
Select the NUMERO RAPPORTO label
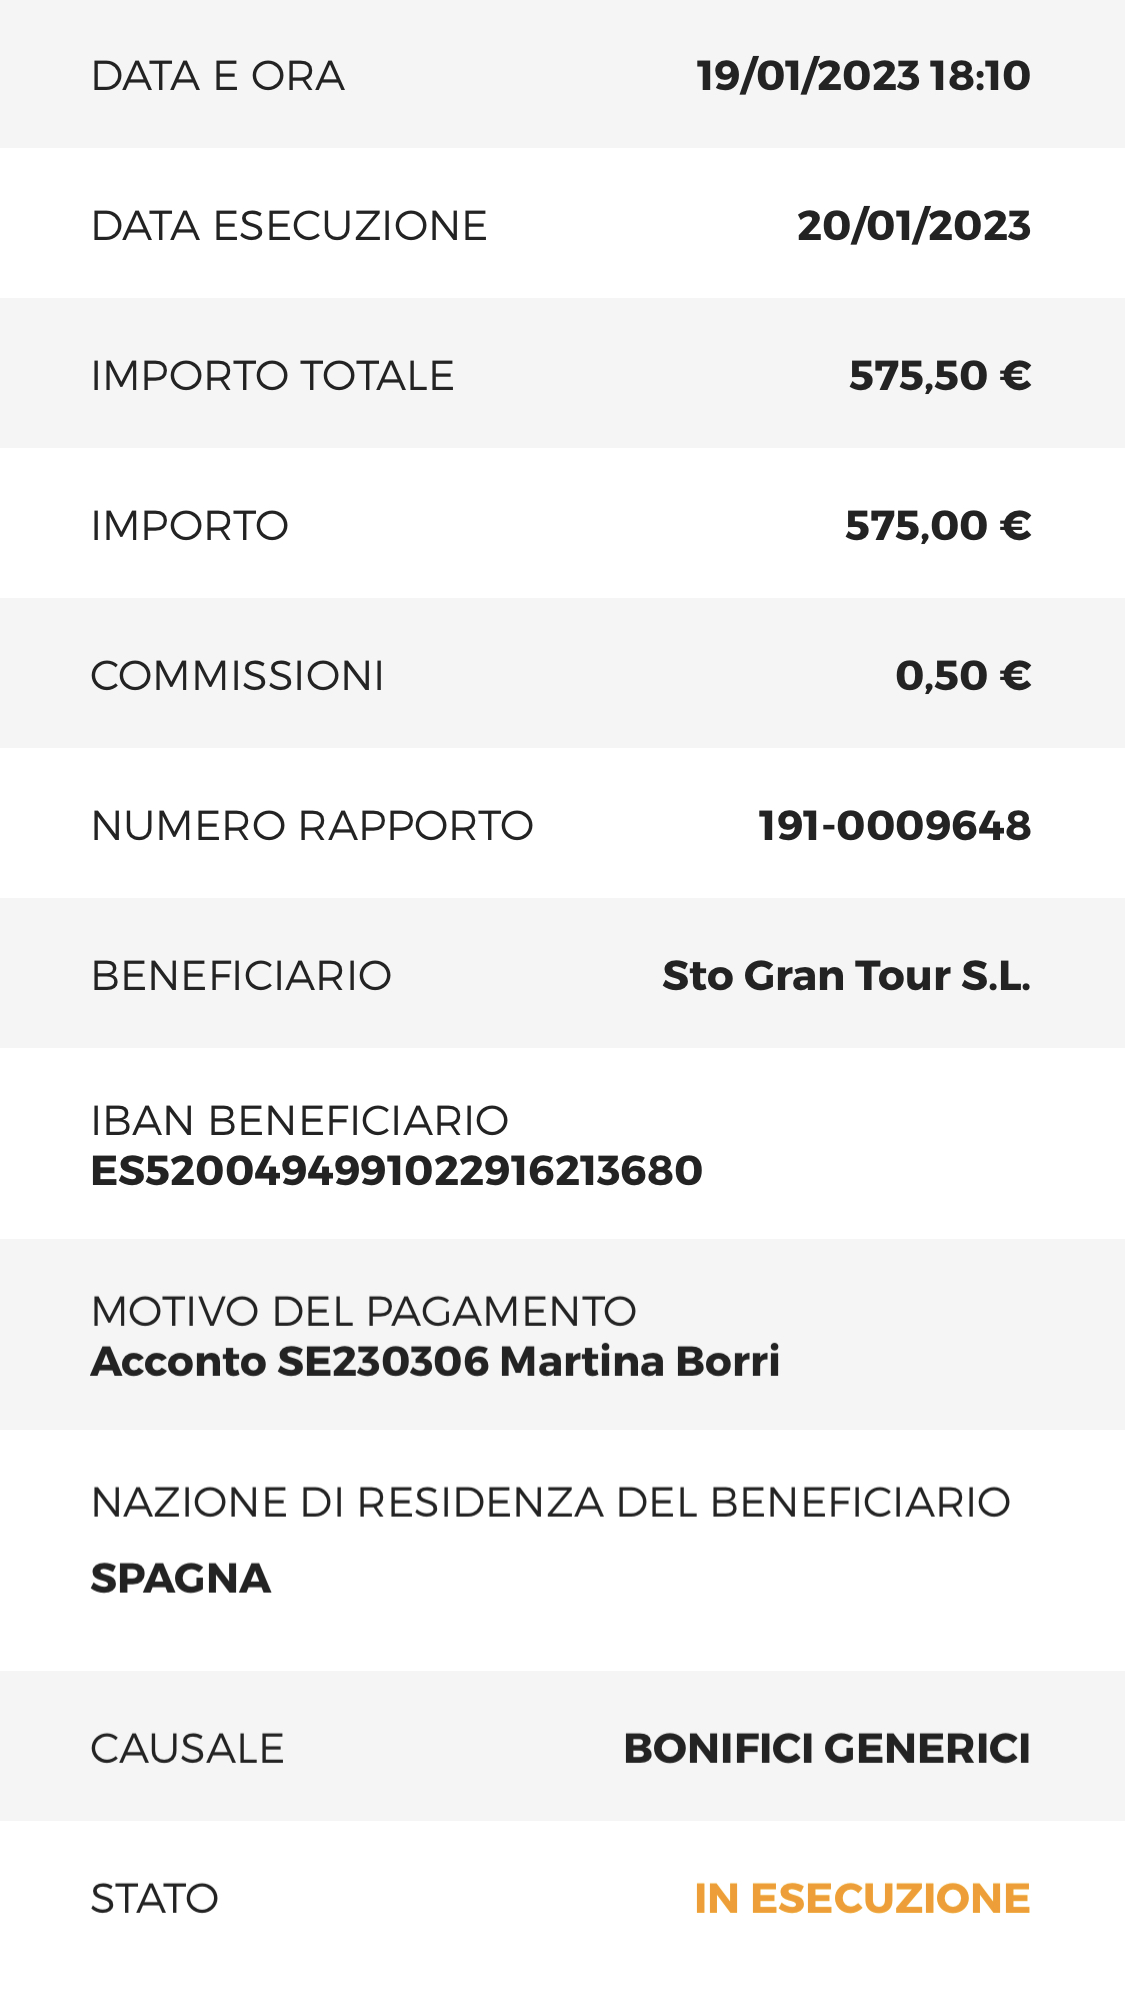[x=312, y=826]
